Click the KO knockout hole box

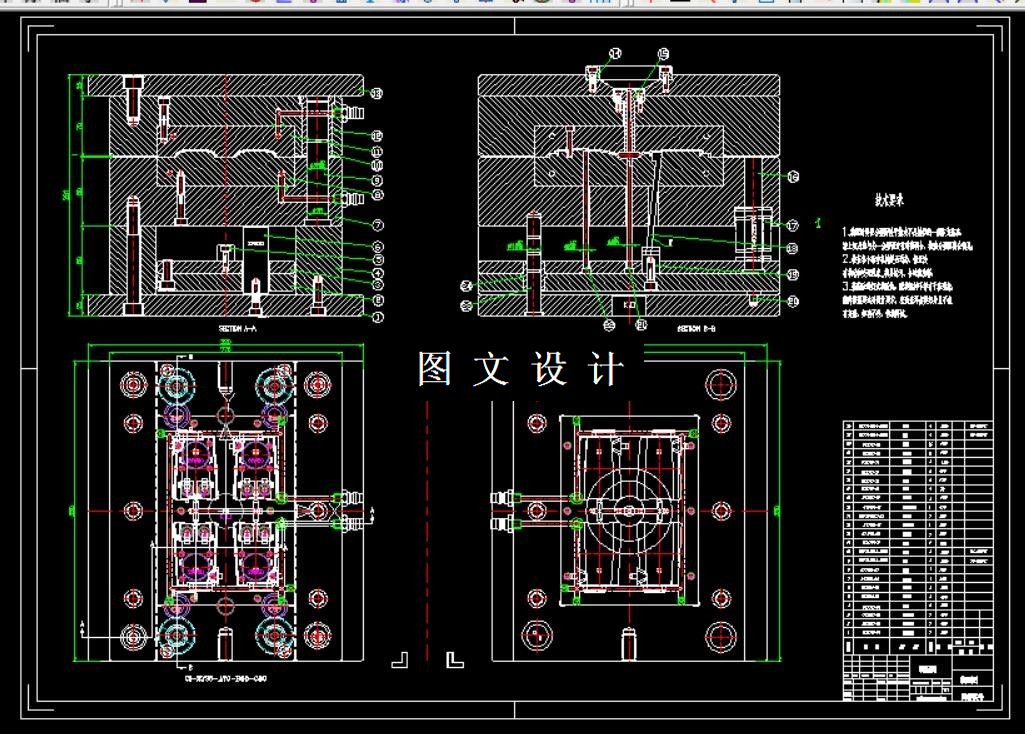coord(629,305)
